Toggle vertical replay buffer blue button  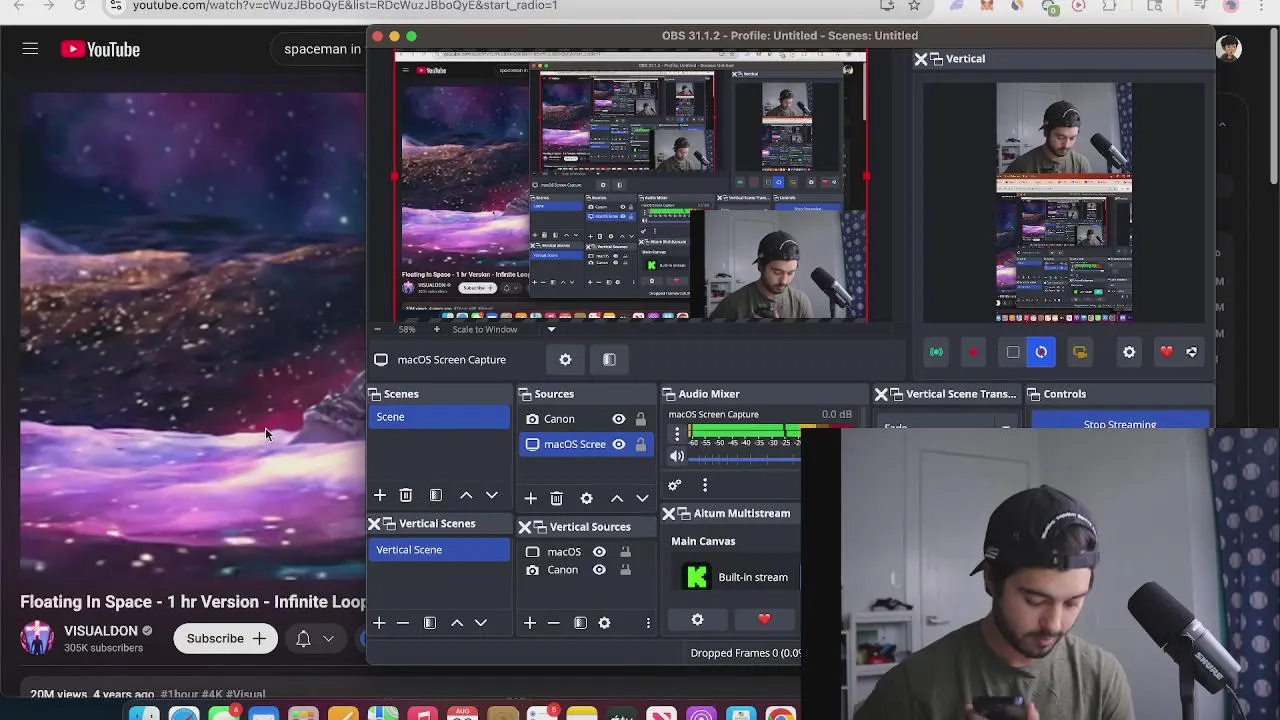[x=1041, y=352]
